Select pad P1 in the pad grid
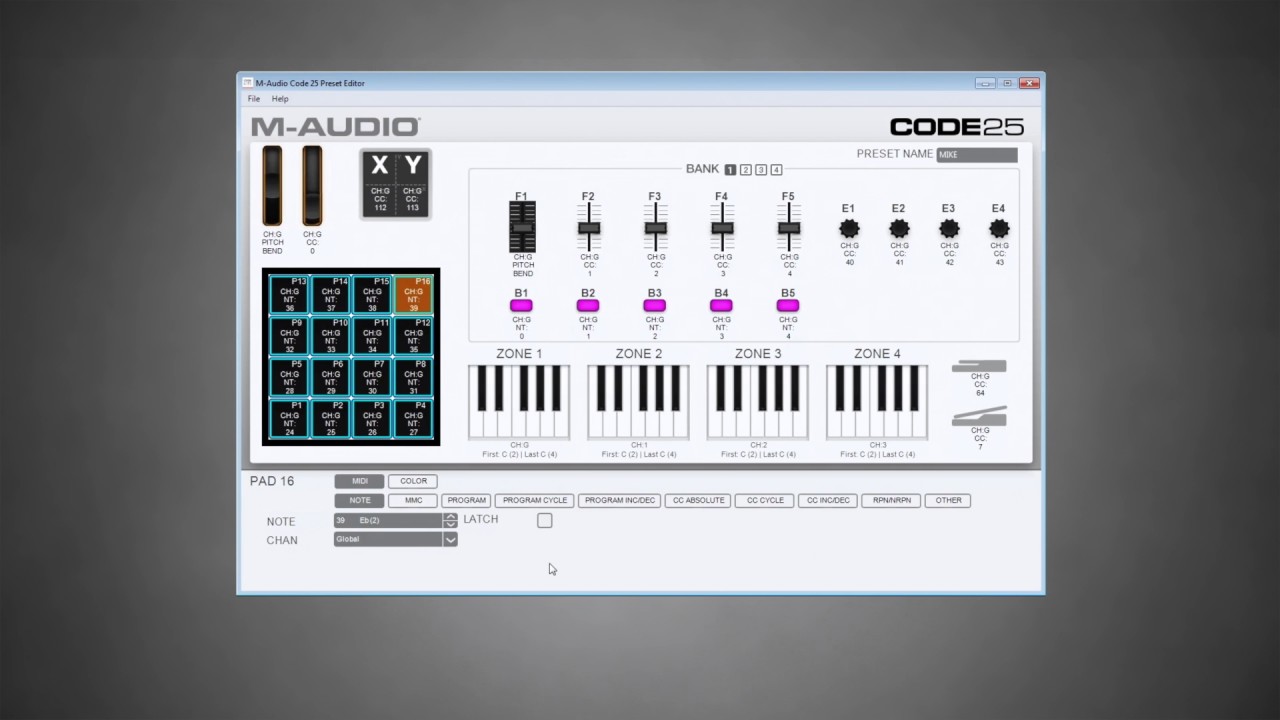 click(x=290, y=418)
